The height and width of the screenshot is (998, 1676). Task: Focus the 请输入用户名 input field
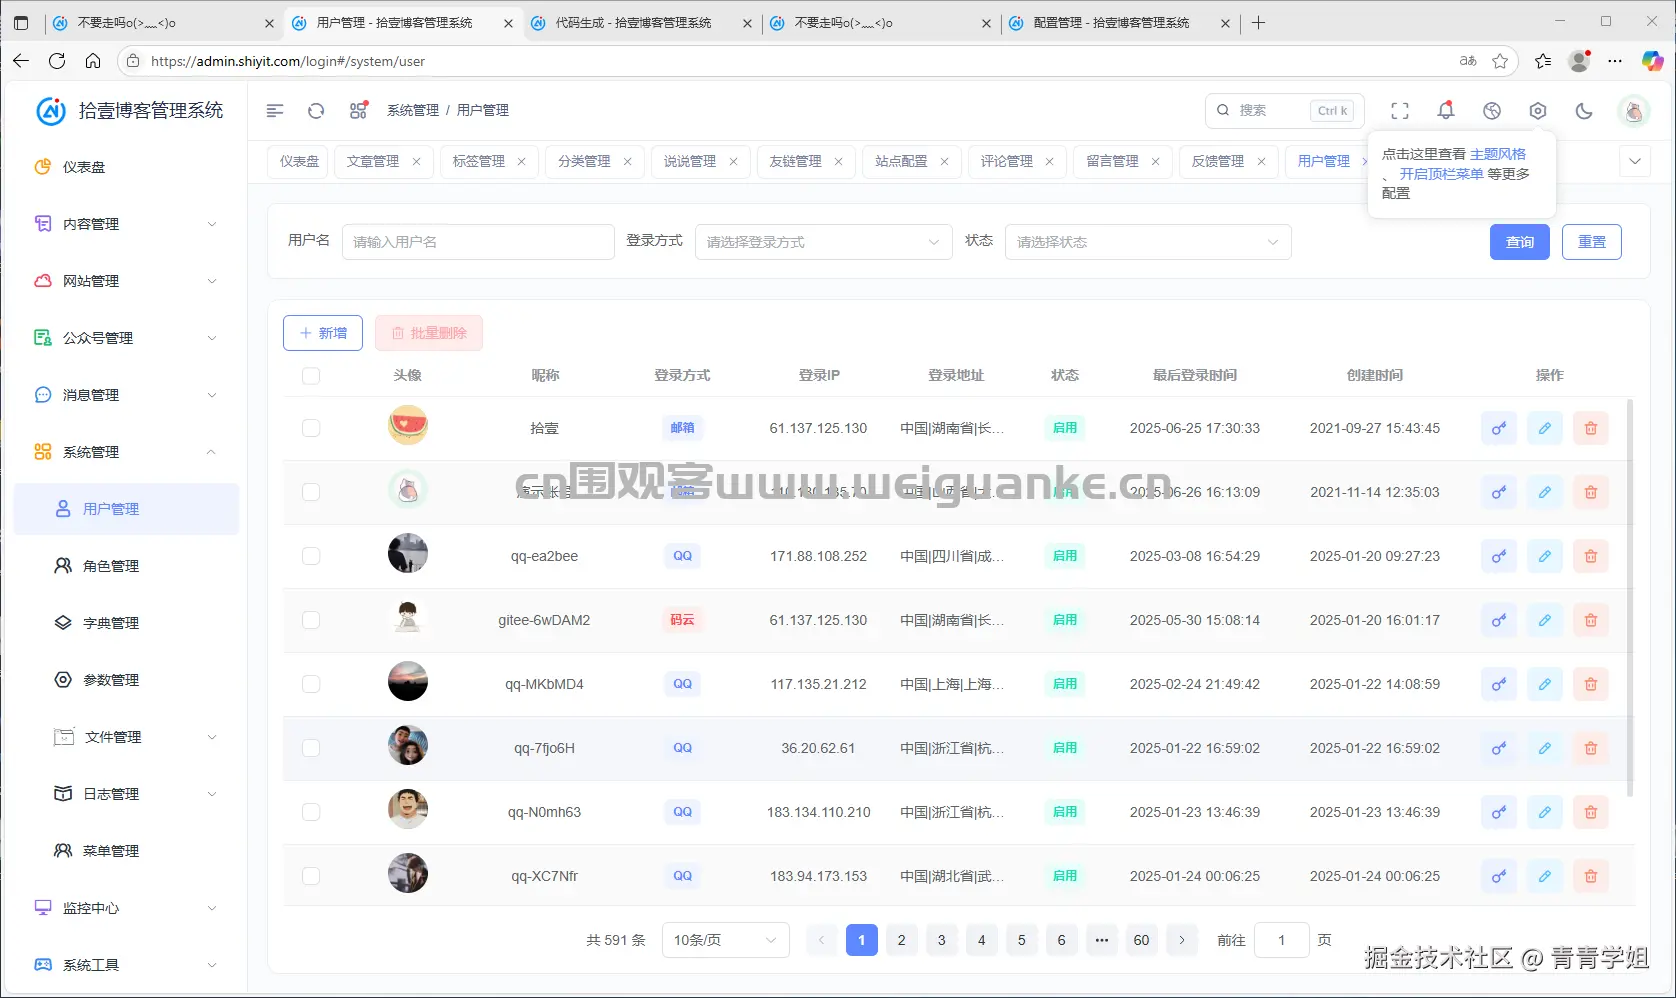[x=478, y=242]
